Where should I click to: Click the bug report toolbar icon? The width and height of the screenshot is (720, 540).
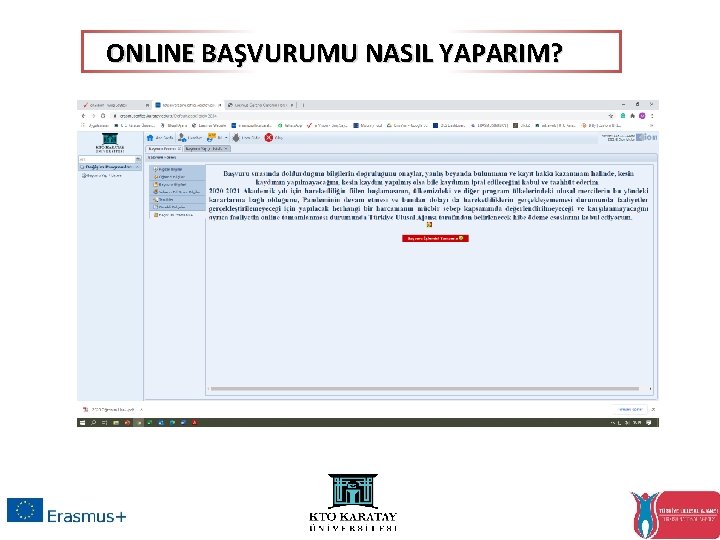236,138
